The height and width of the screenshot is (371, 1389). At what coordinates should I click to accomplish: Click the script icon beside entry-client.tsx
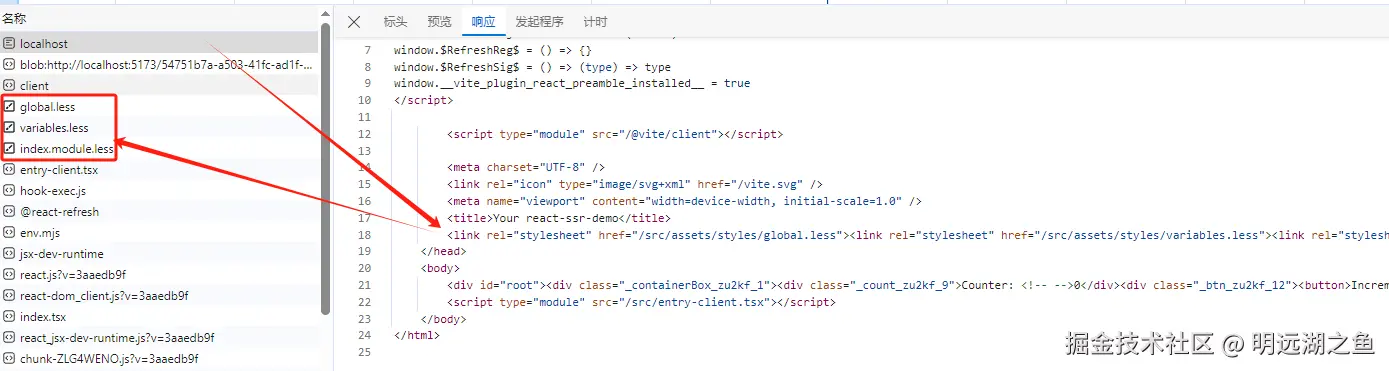(9, 170)
